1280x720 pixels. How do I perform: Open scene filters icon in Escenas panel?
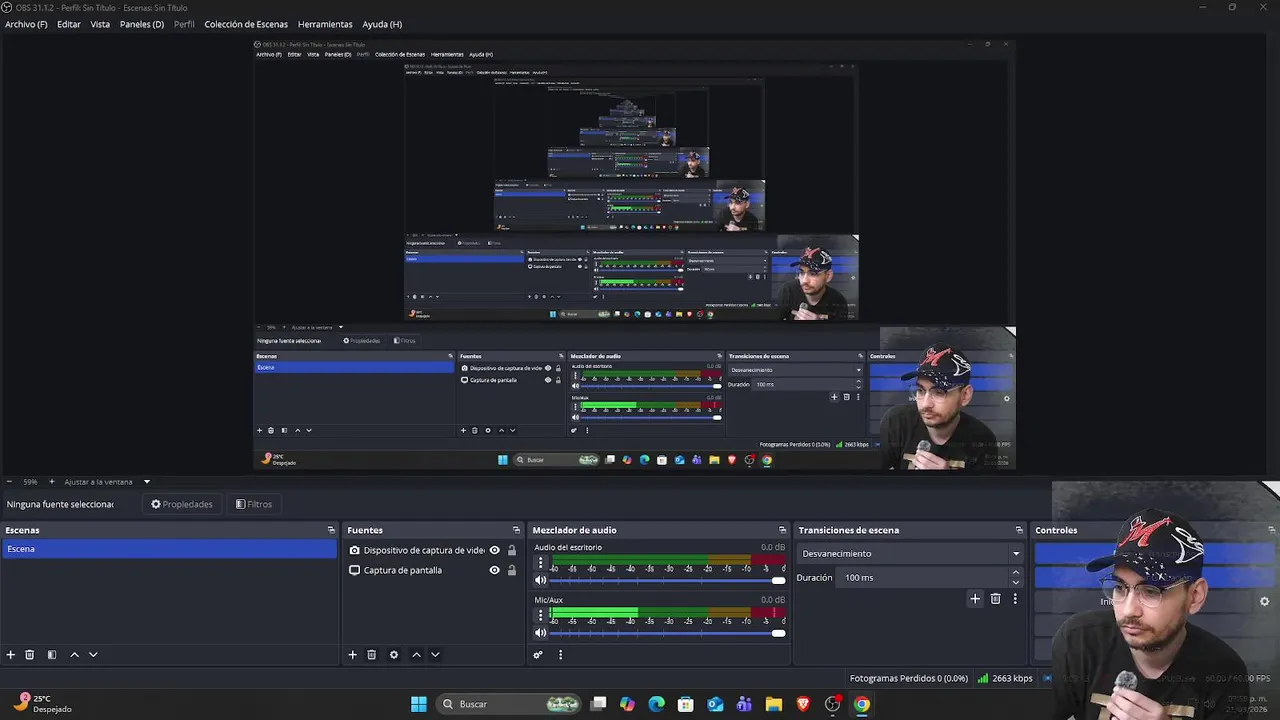click(52, 655)
